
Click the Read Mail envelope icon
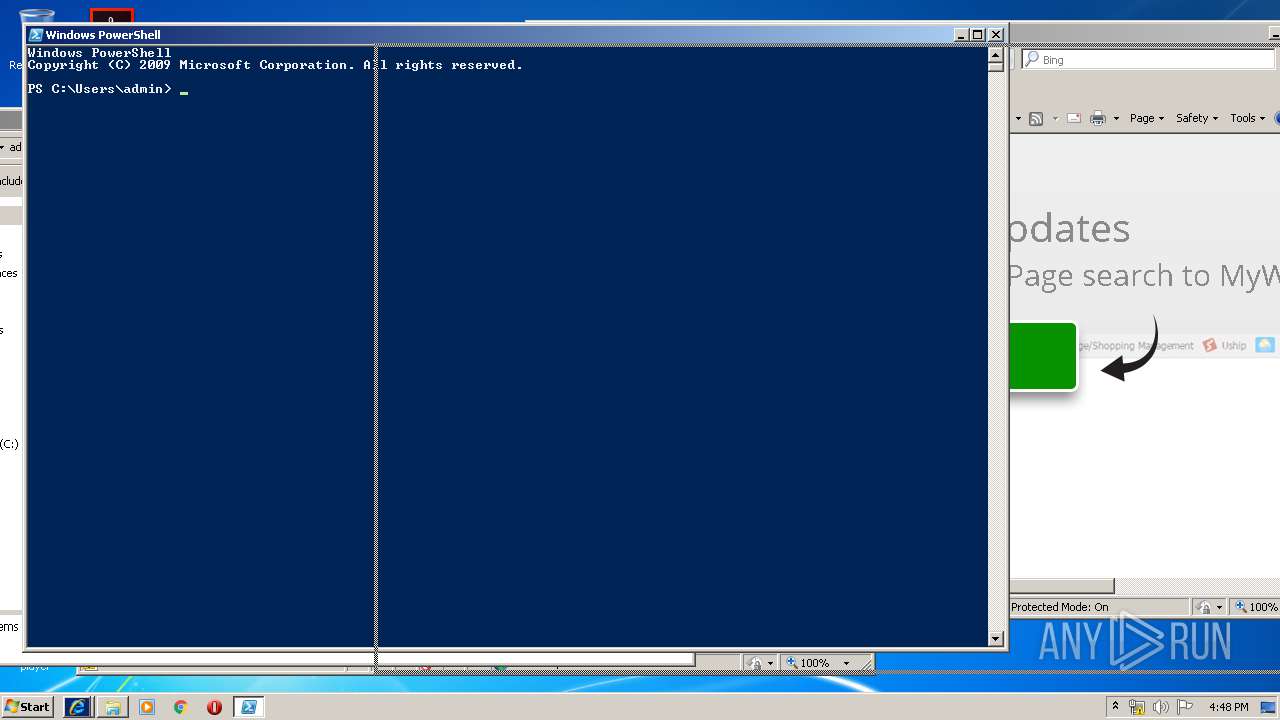pos(1074,118)
